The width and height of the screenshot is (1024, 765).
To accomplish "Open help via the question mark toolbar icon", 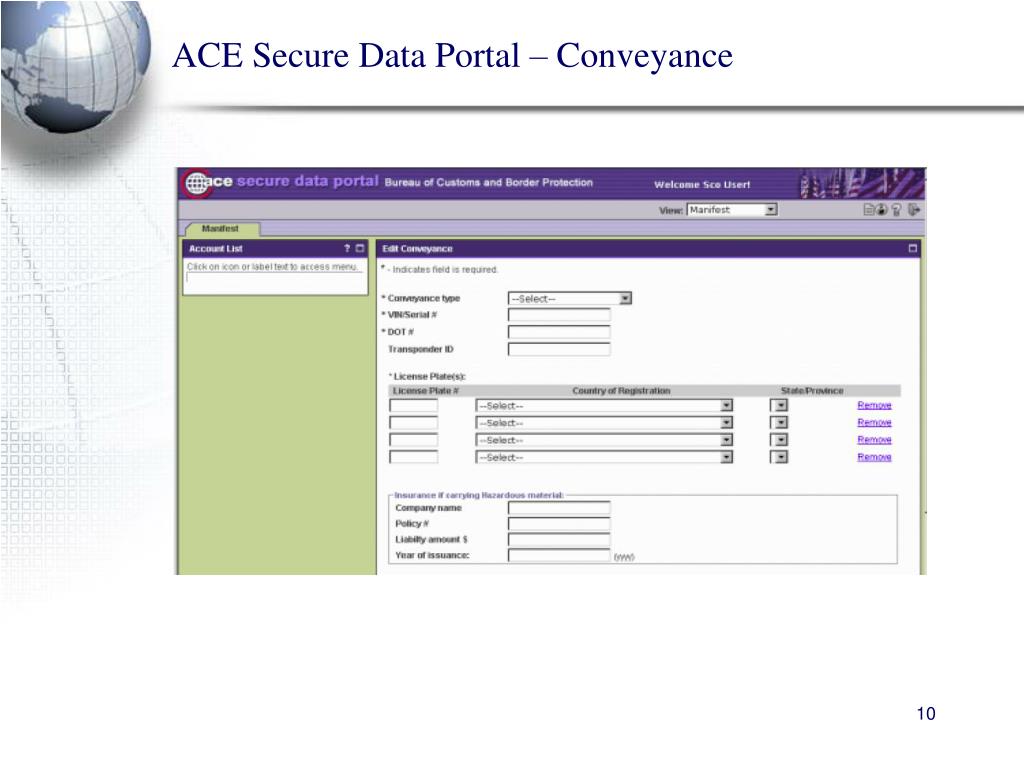I will [x=896, y=210].
